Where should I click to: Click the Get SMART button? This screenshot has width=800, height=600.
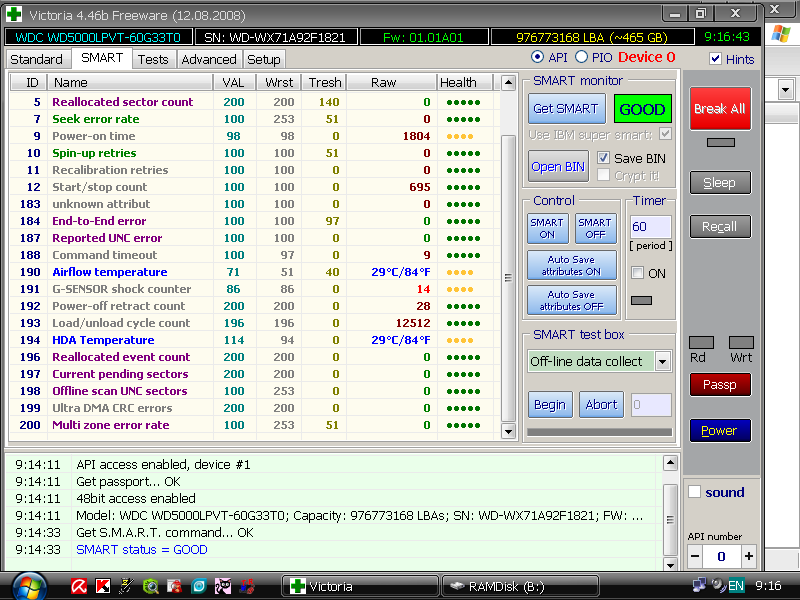point(566,108)
